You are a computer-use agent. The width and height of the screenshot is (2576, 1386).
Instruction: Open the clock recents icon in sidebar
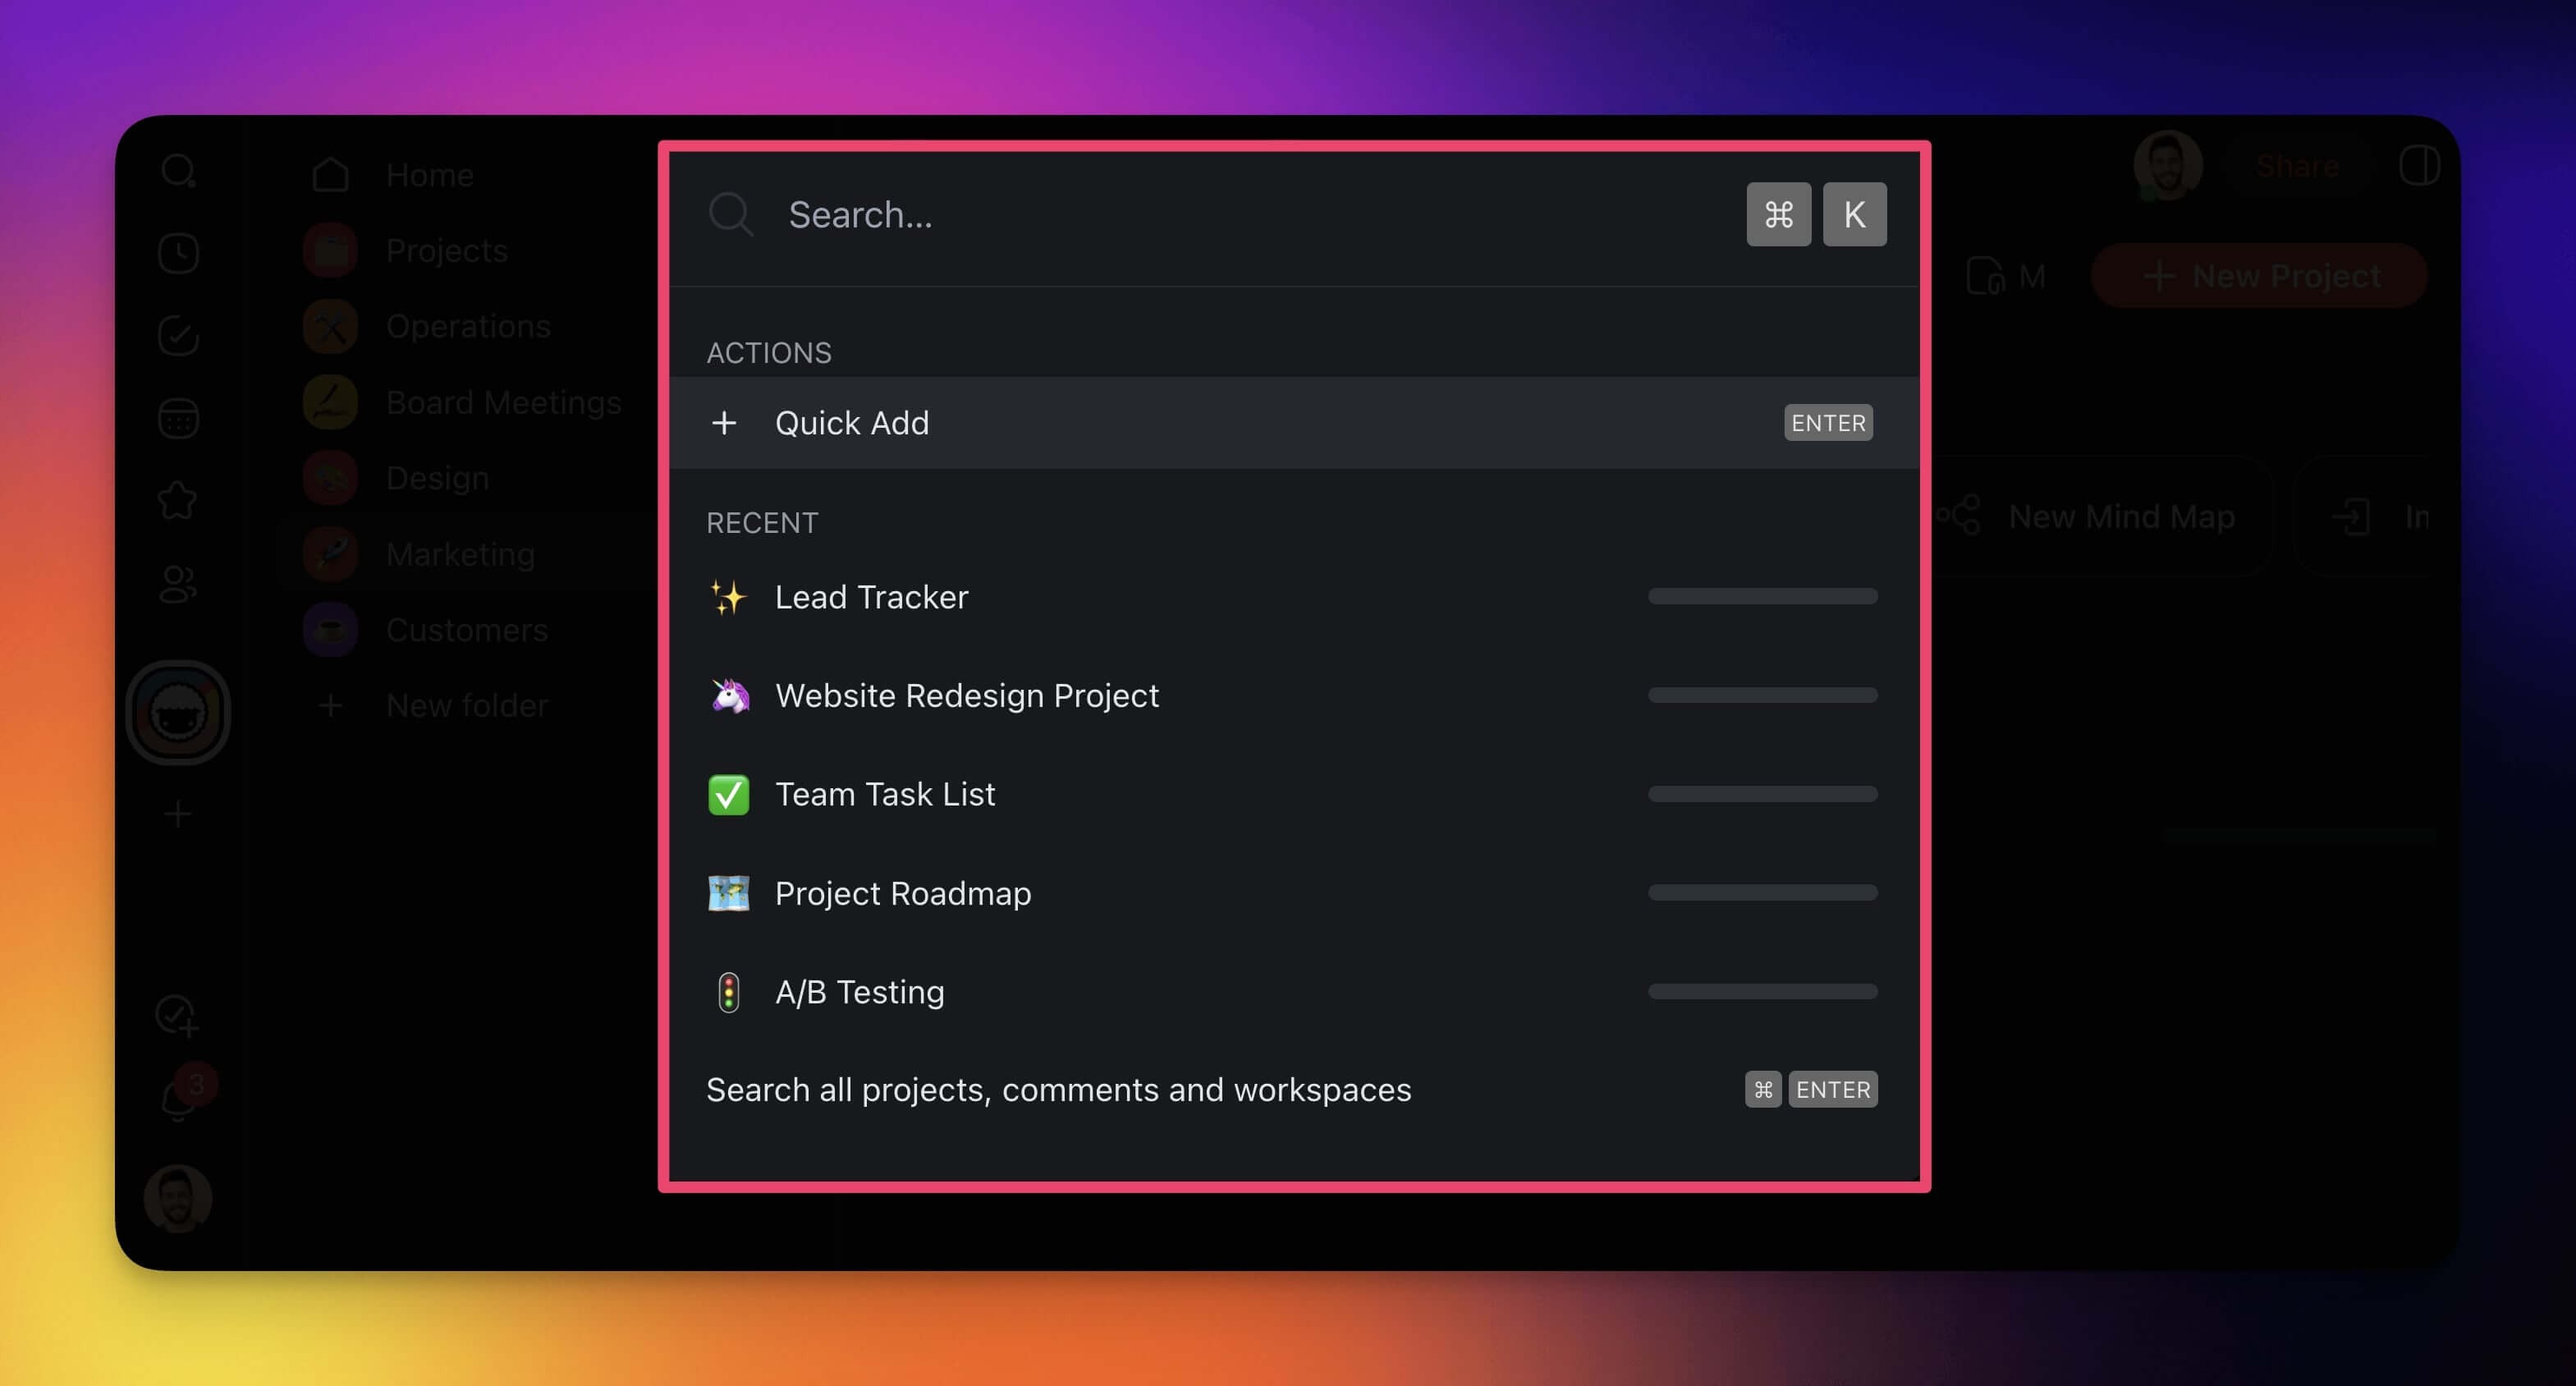(178, 253)
